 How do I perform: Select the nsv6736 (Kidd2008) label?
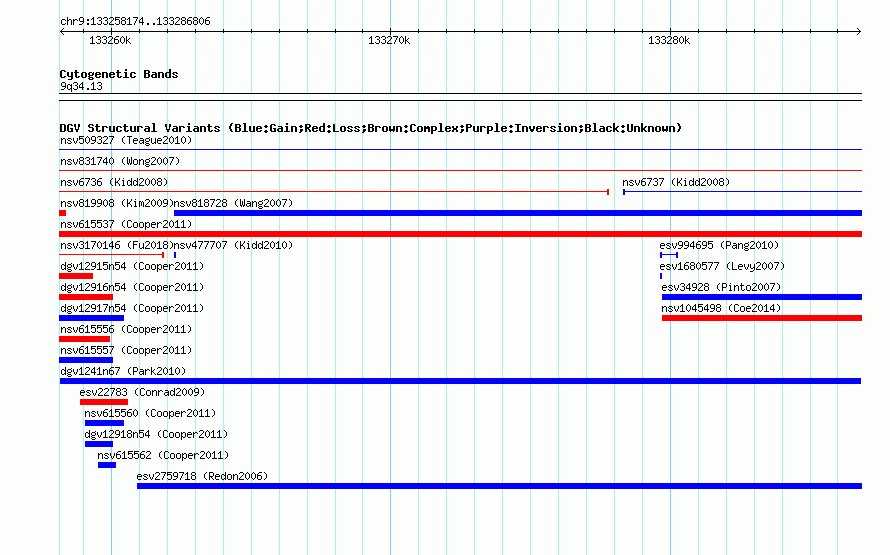click(x=114, y=182)
